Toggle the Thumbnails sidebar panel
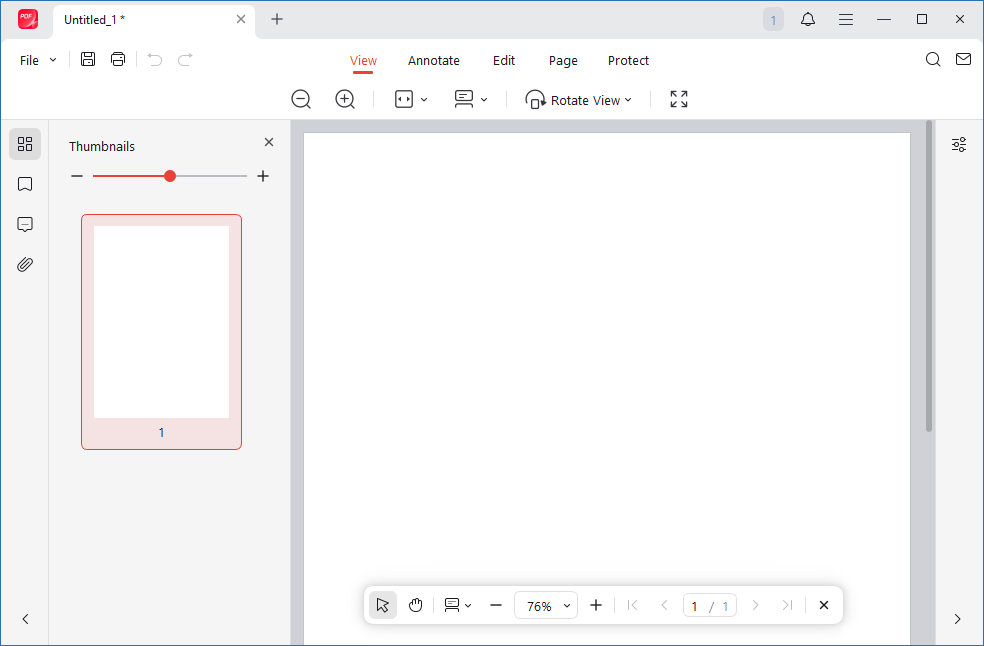The image size is (984, 646). click(x=25, y=144)
